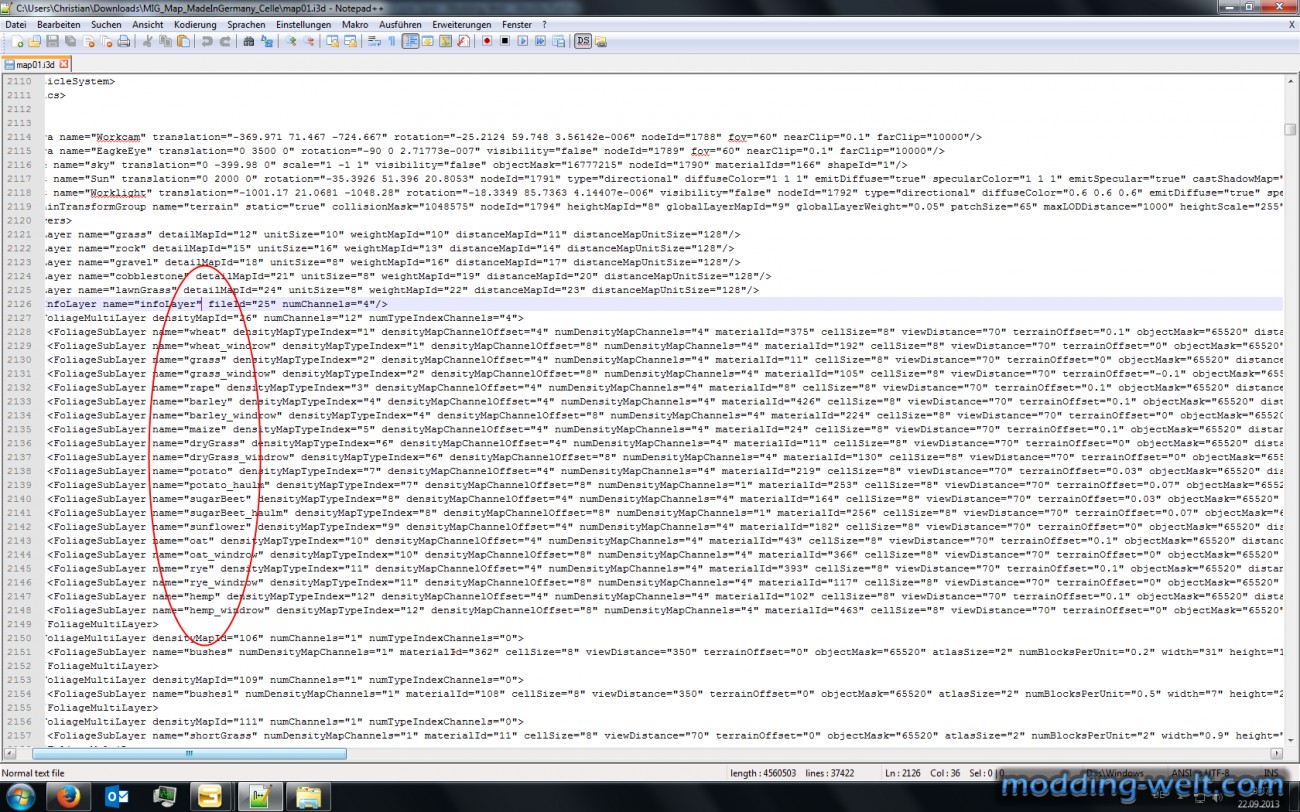Open the Bearbeiten menu
Viewport: 1300px width, 812px height.
click(59, 24)
